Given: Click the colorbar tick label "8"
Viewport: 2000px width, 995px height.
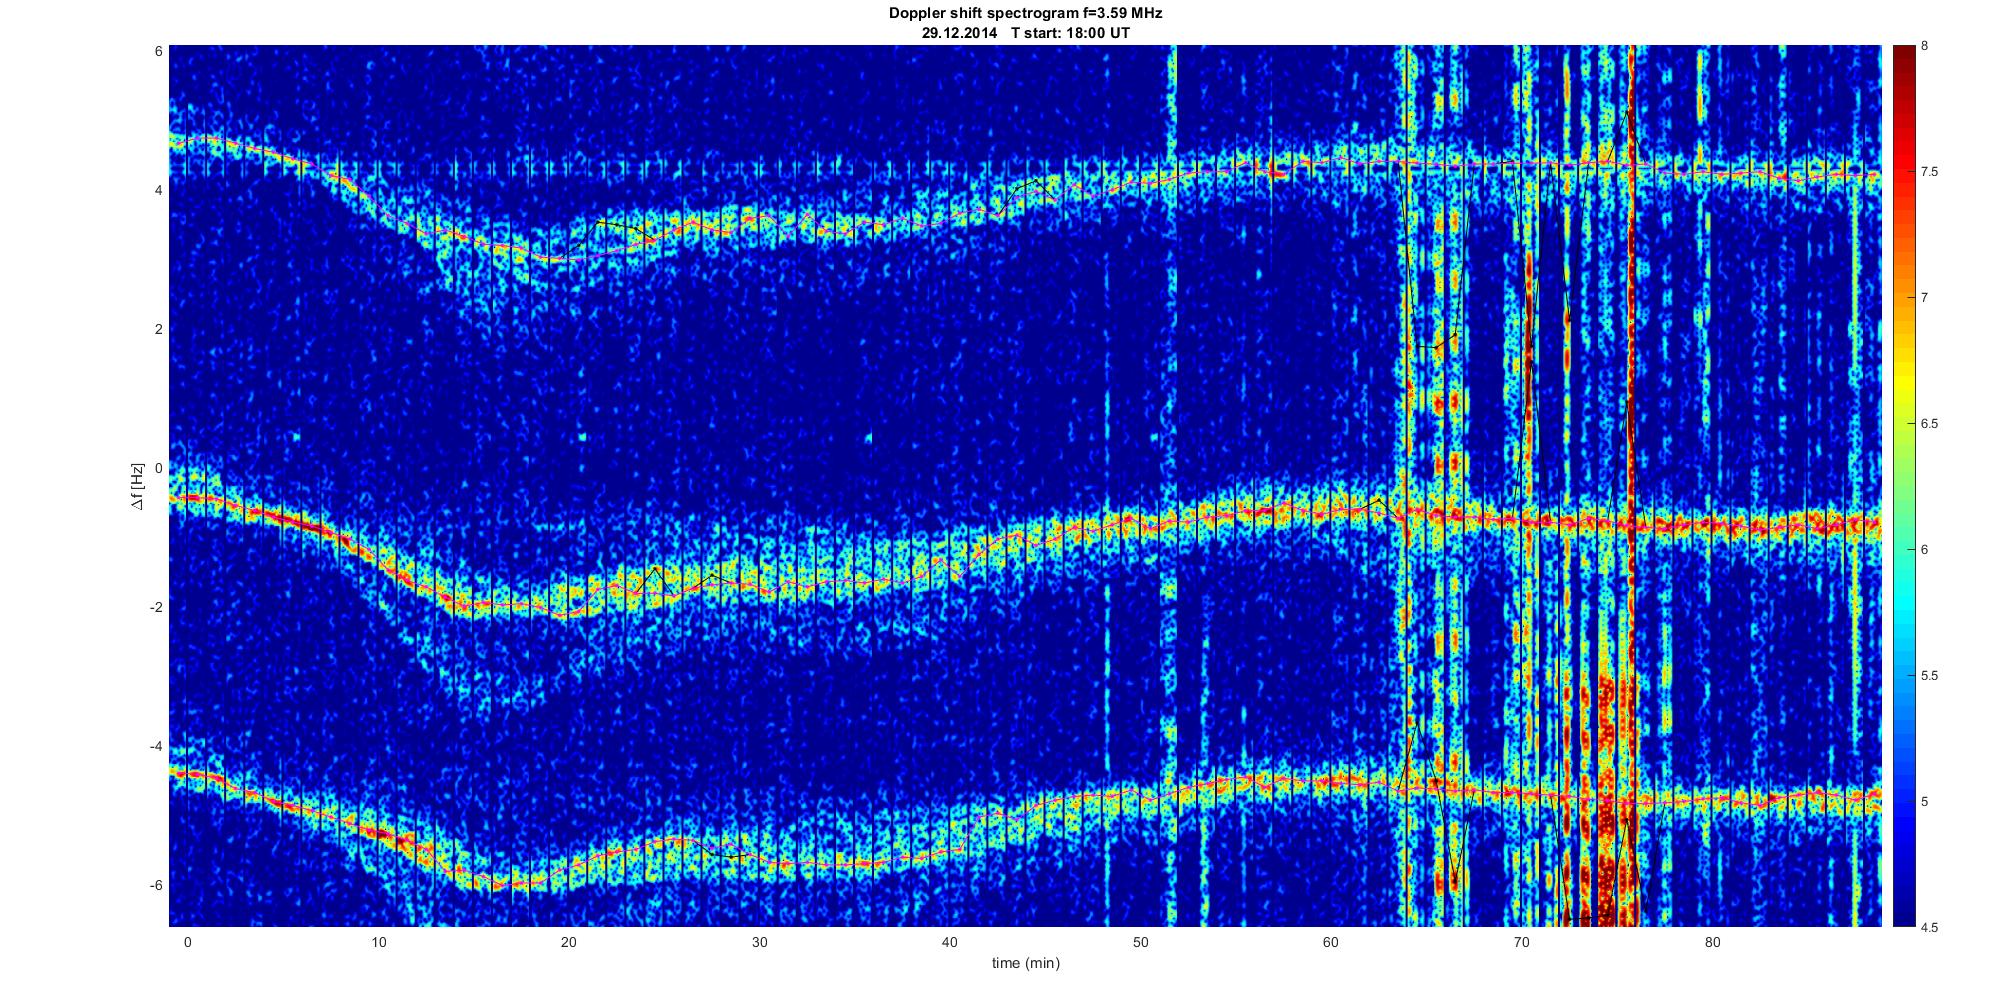Looking at the screenshot, I should 1925,46.
